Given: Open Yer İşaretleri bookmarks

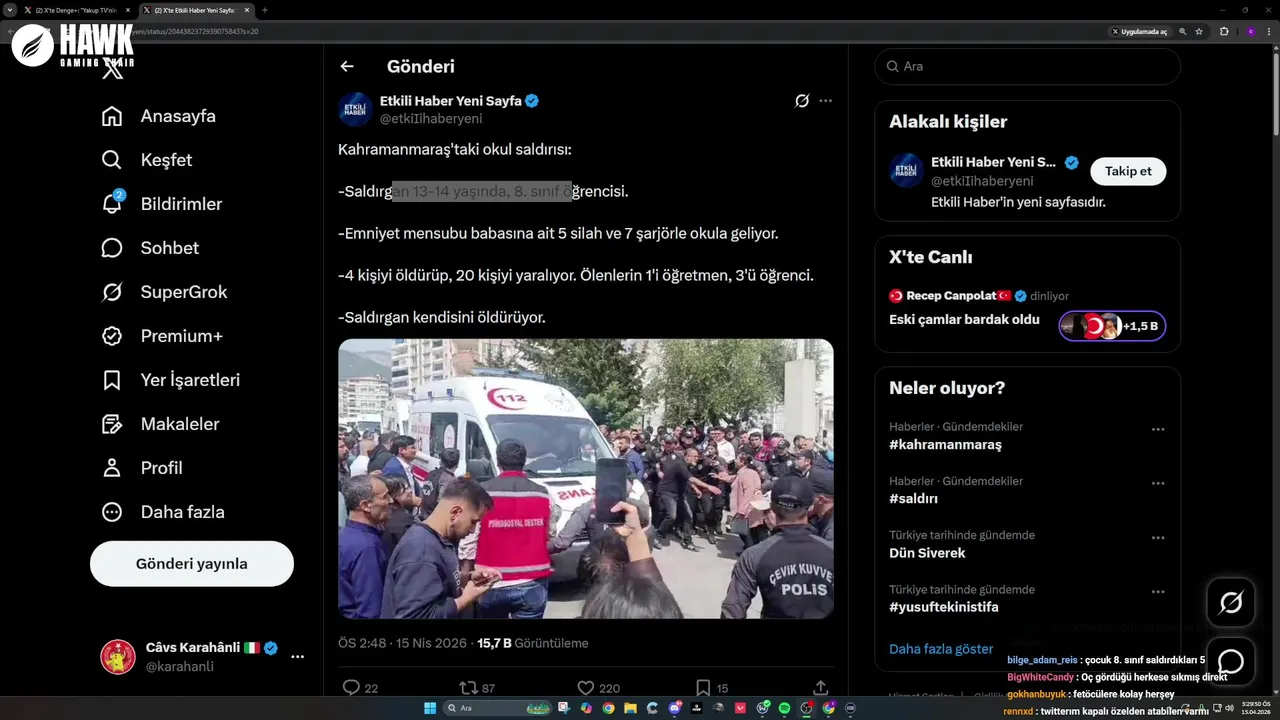Looking at the screenshot, I should pos(171,380).
